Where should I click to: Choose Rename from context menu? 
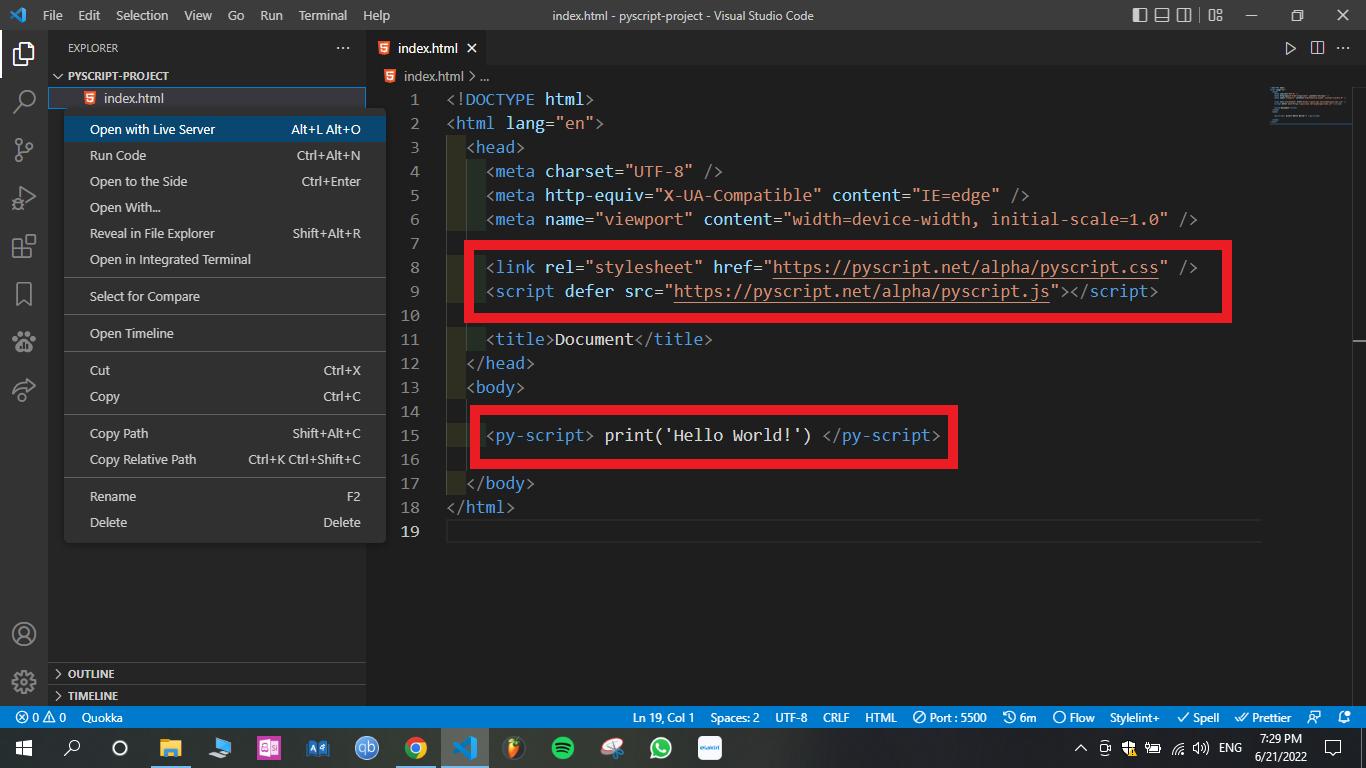[225, 496]
